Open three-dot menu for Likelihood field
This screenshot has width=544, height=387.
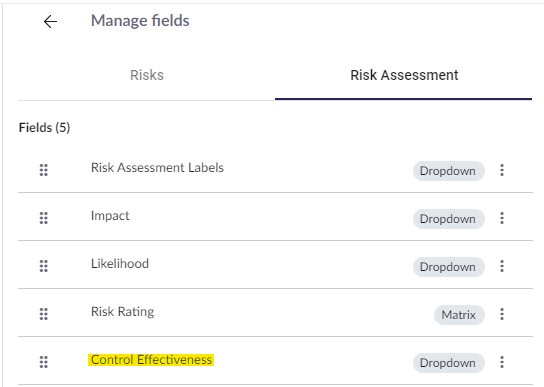coord(502,266)
